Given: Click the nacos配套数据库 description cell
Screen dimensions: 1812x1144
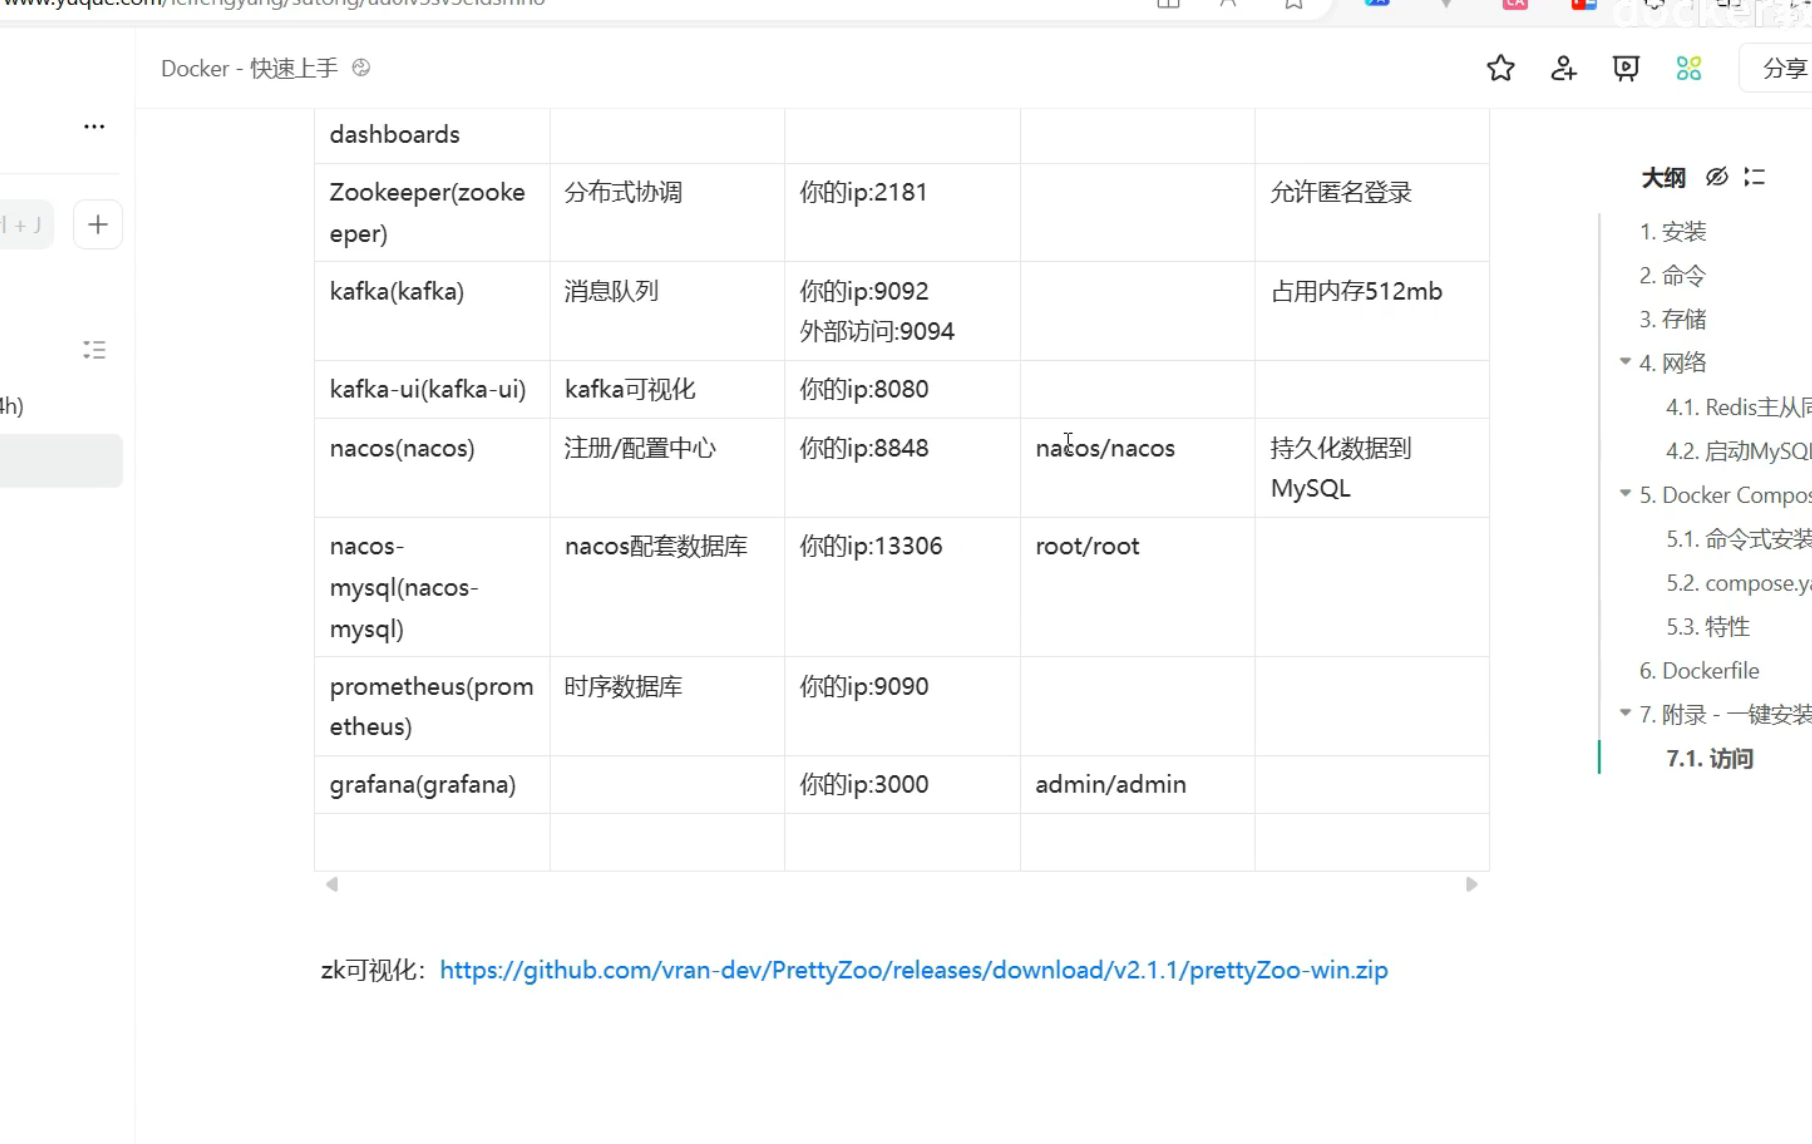Looking at the screenshot, I should point(667,587).
